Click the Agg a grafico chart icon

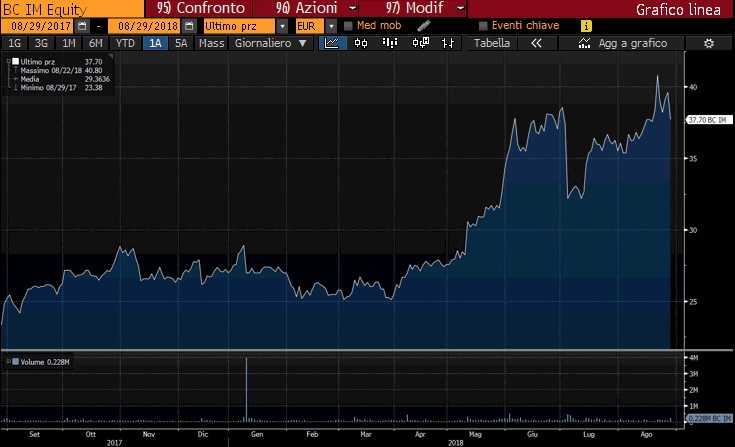point(584,43)
